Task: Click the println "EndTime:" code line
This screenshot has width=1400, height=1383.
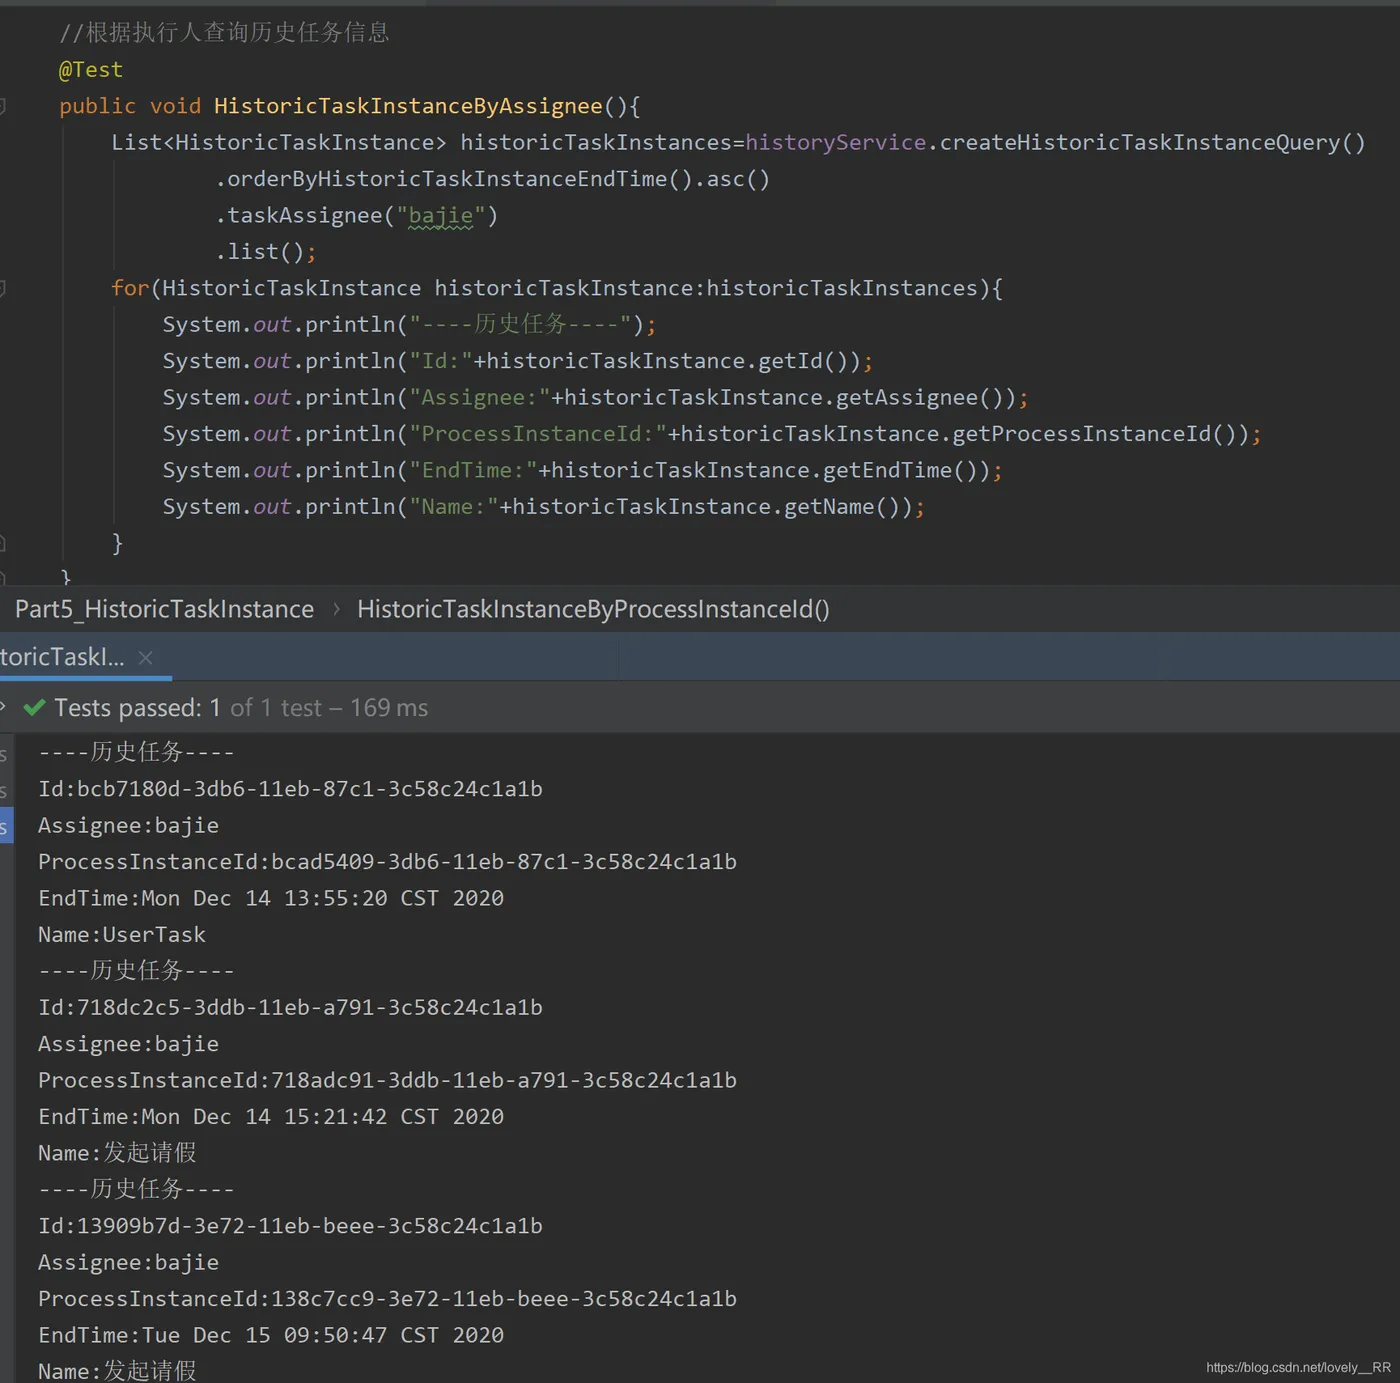Action: point(582,470)
